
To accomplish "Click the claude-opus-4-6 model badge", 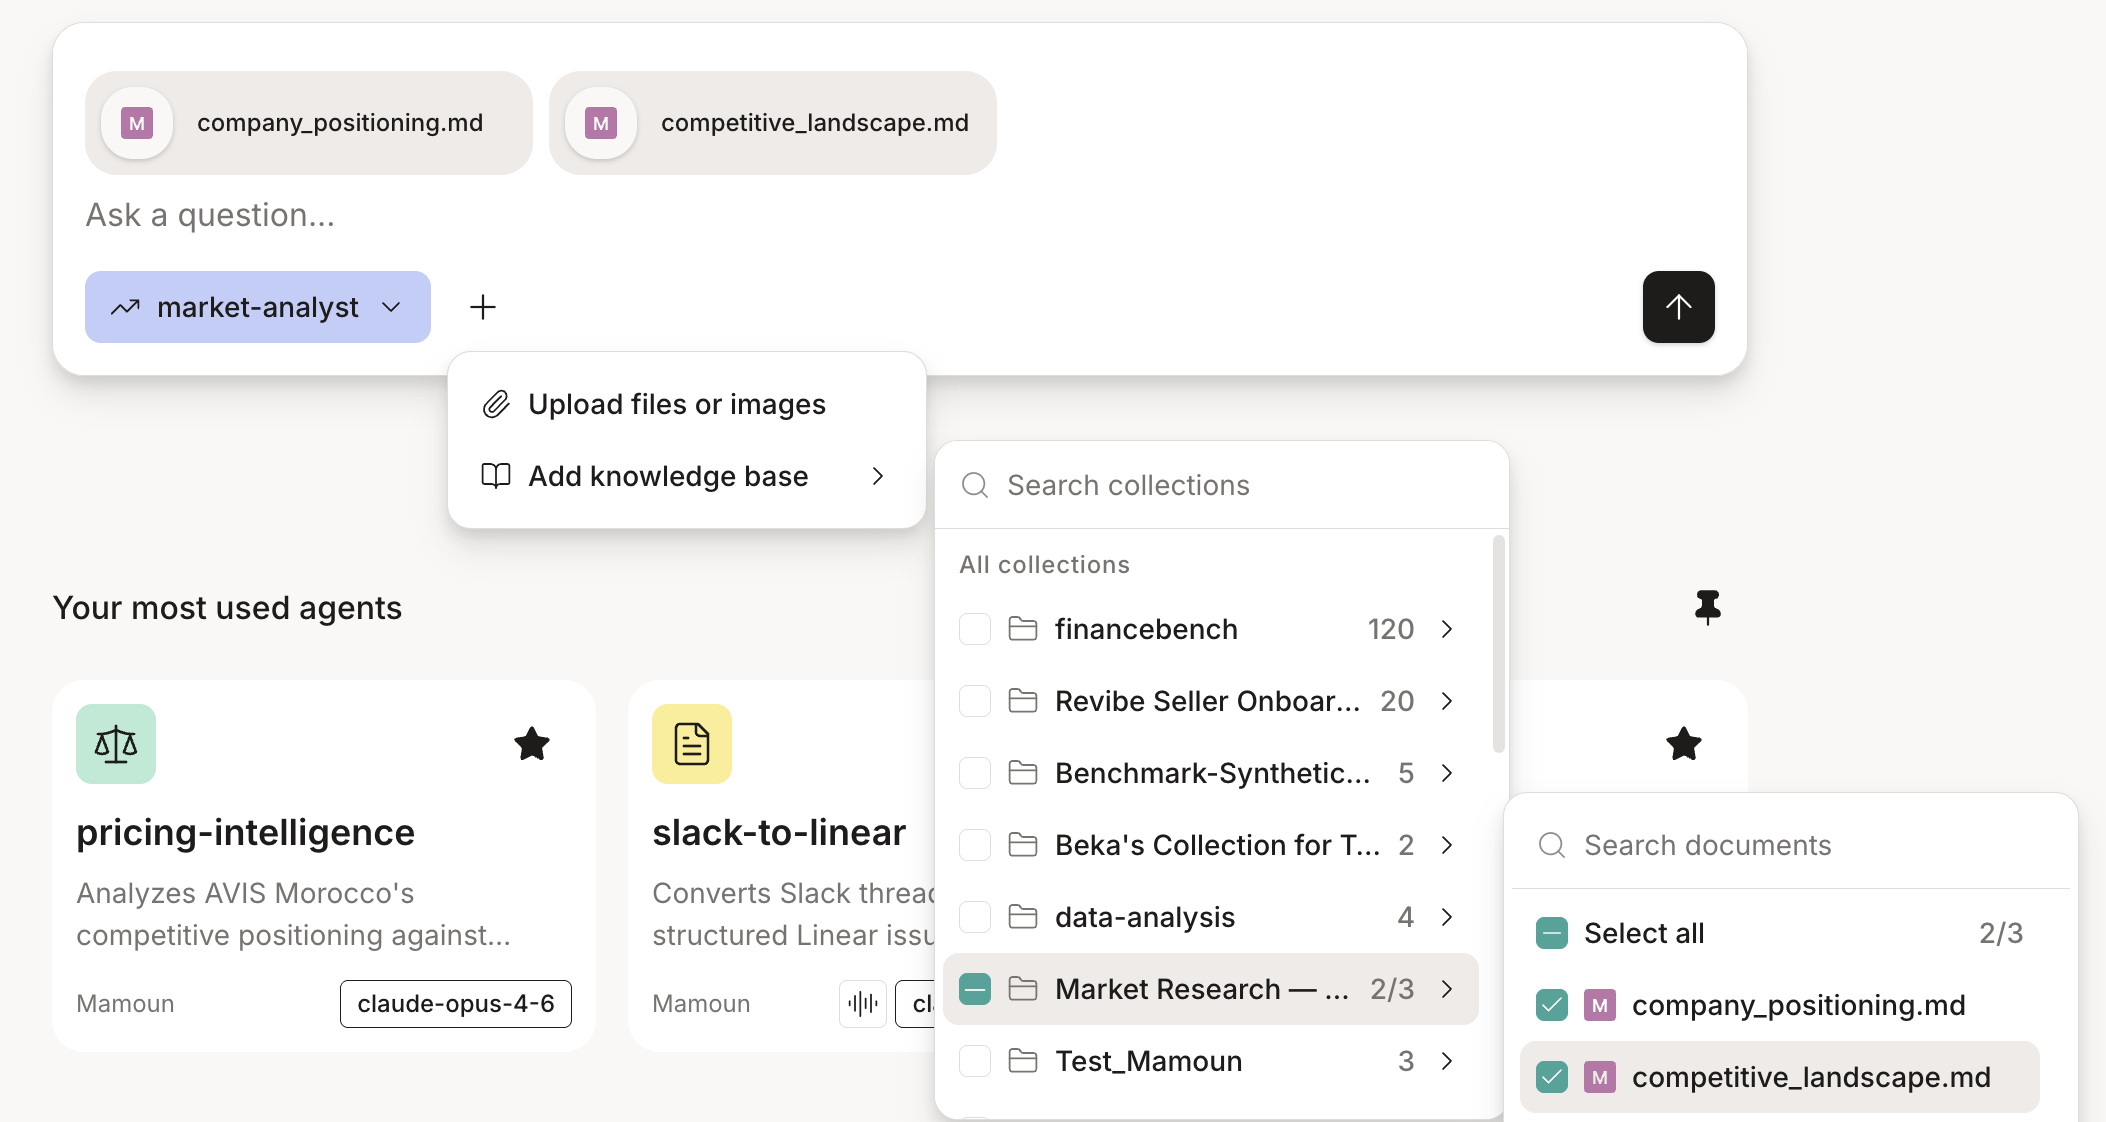I will 456,1003.
